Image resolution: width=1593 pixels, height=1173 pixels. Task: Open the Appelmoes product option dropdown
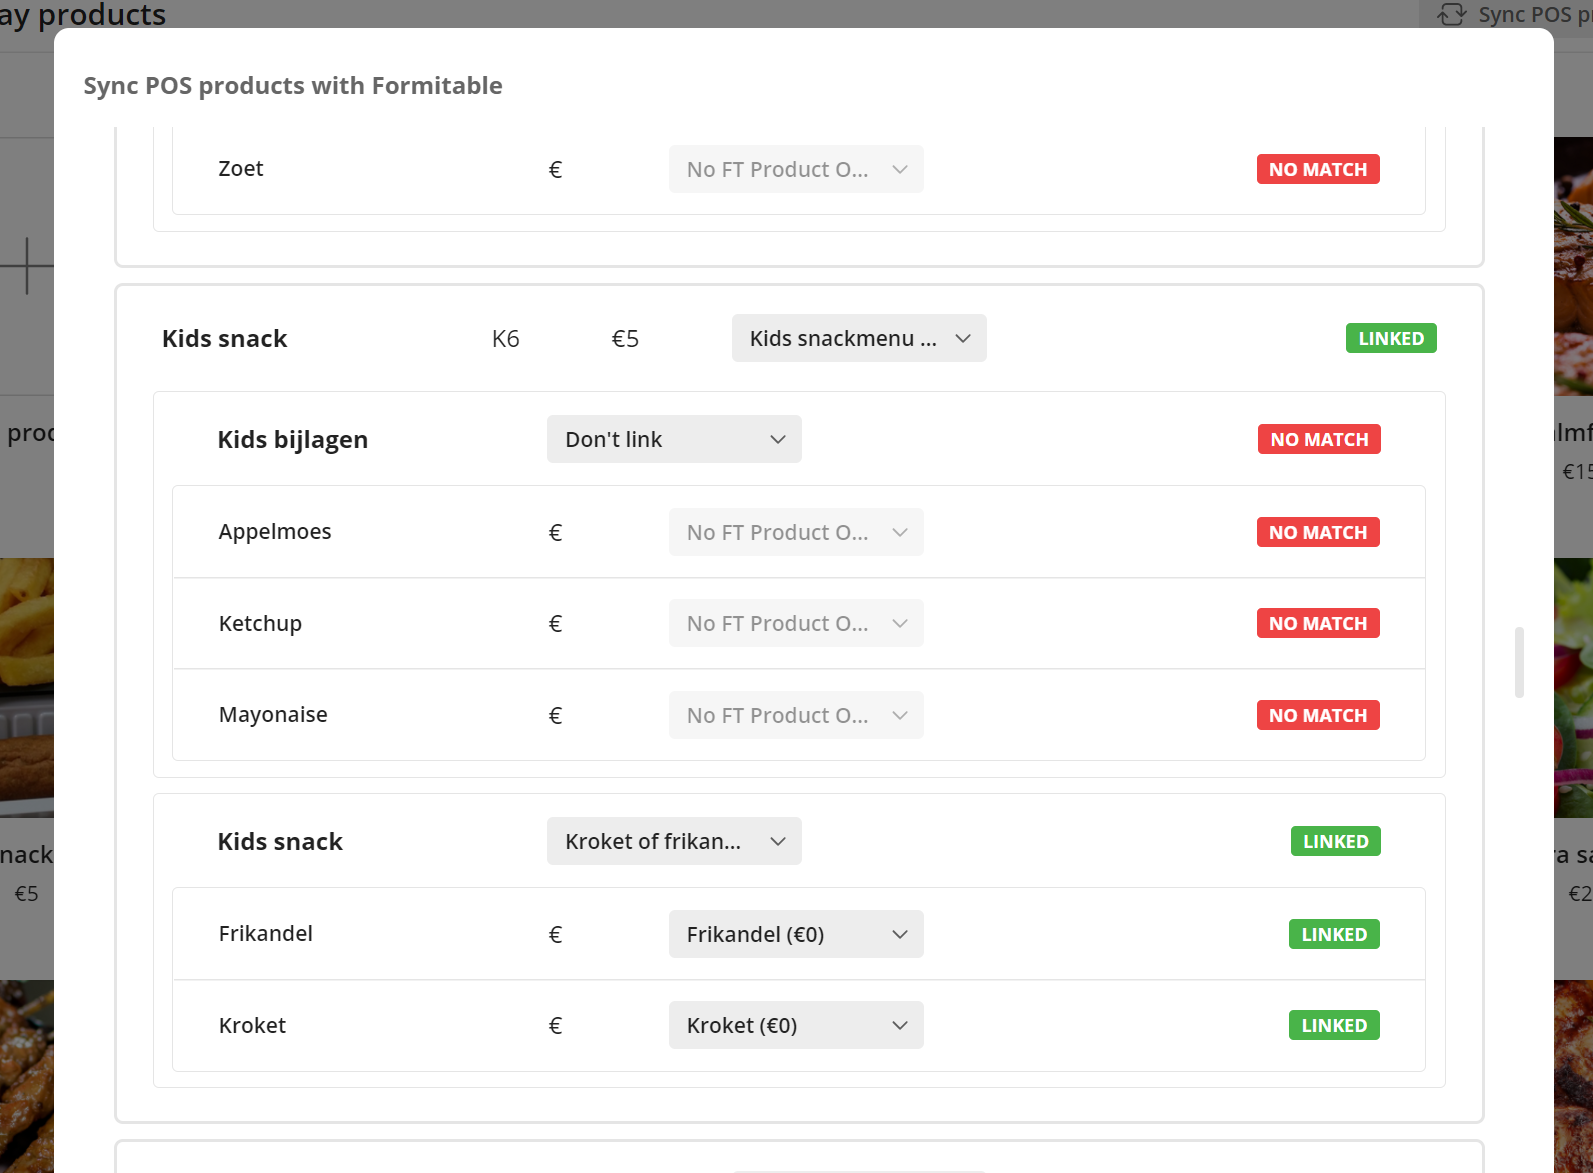point(795,532)
